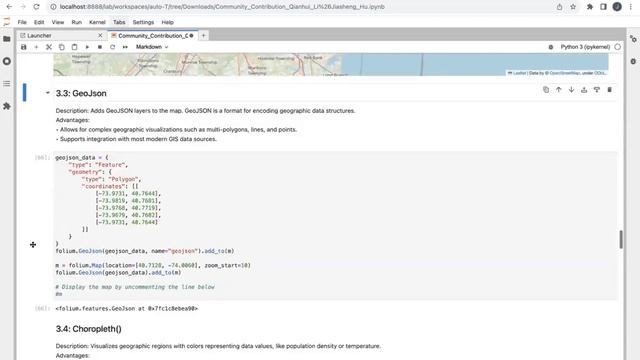Open the Tabs menu
Screen dimensions: 640x360
point(119,22)
